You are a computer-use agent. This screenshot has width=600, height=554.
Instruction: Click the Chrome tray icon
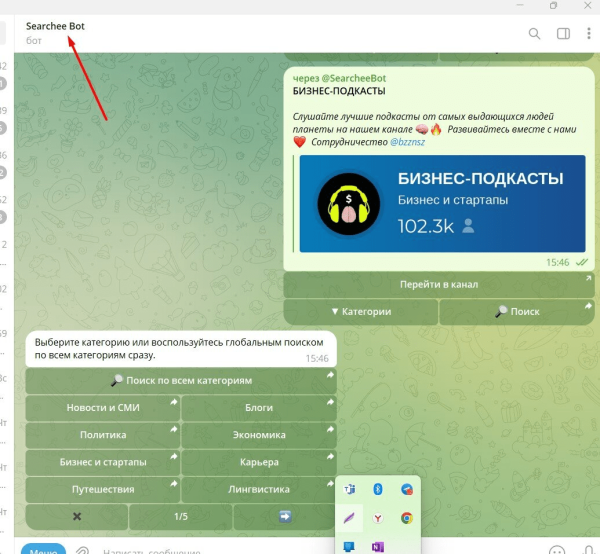407,518
